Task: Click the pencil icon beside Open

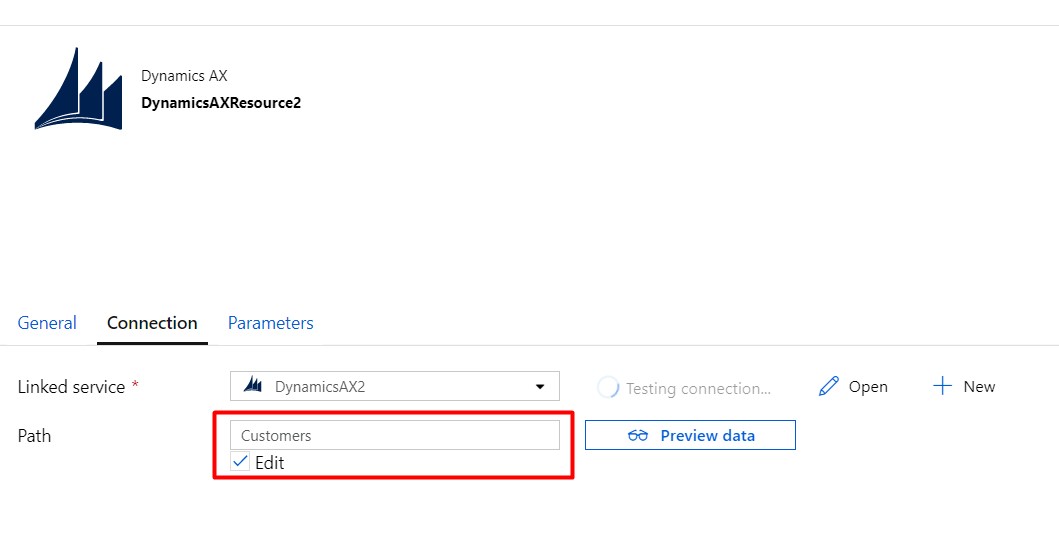Action: pos(829,387)
